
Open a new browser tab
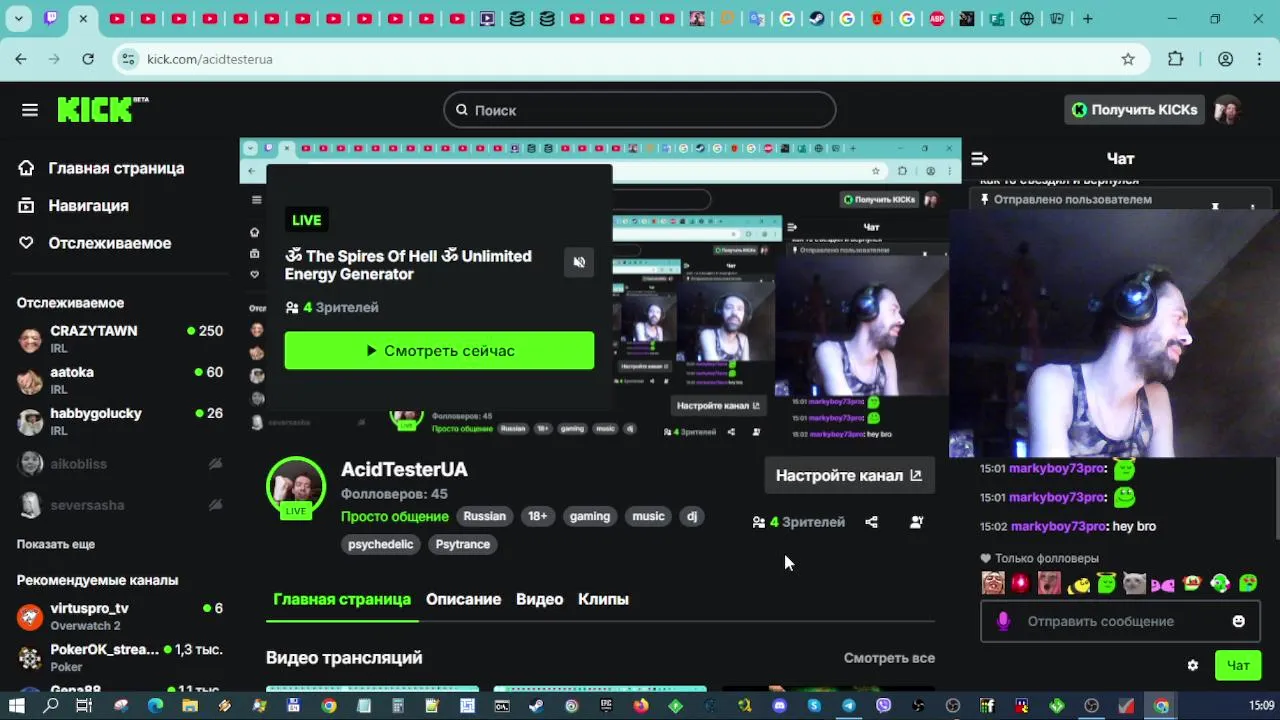coord(1088,18)
